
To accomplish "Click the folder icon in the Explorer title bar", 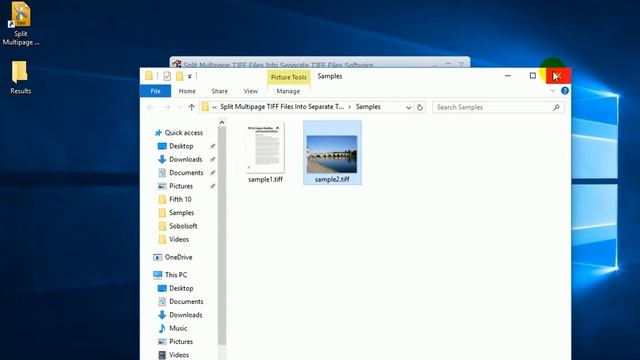I will tap(149, 76).
